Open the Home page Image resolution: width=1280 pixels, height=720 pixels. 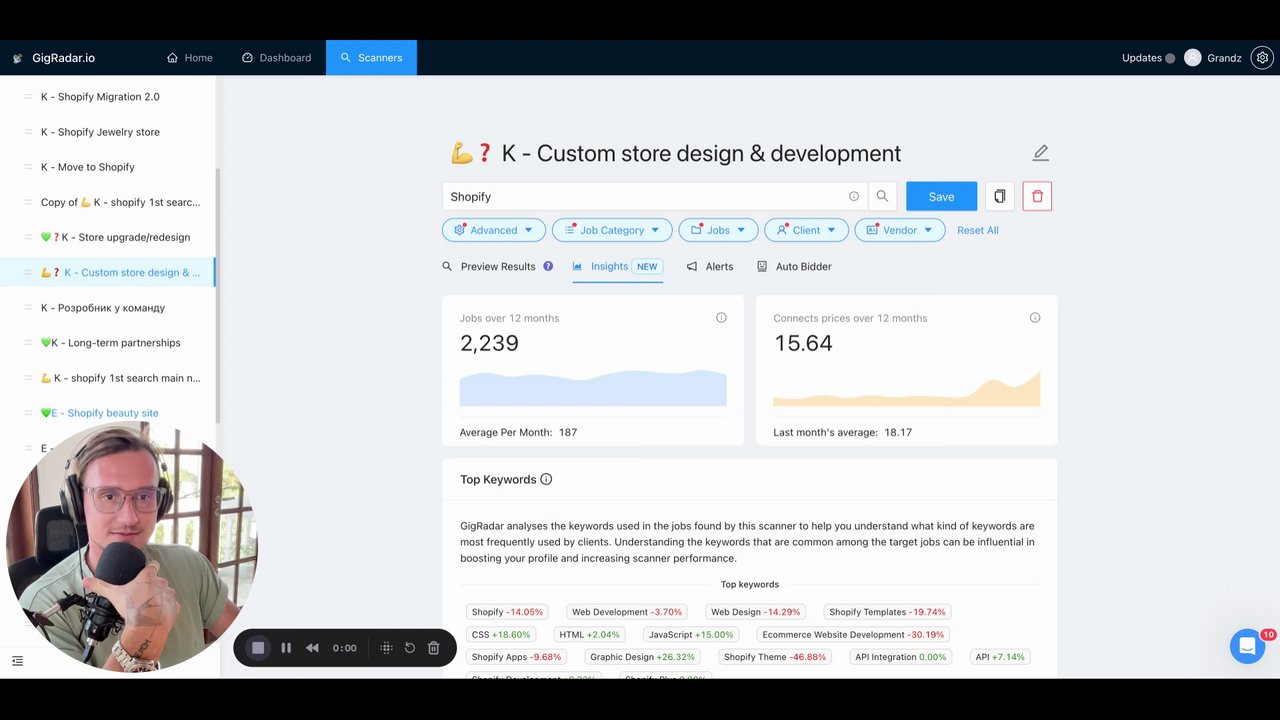click(x=190, y=58)
